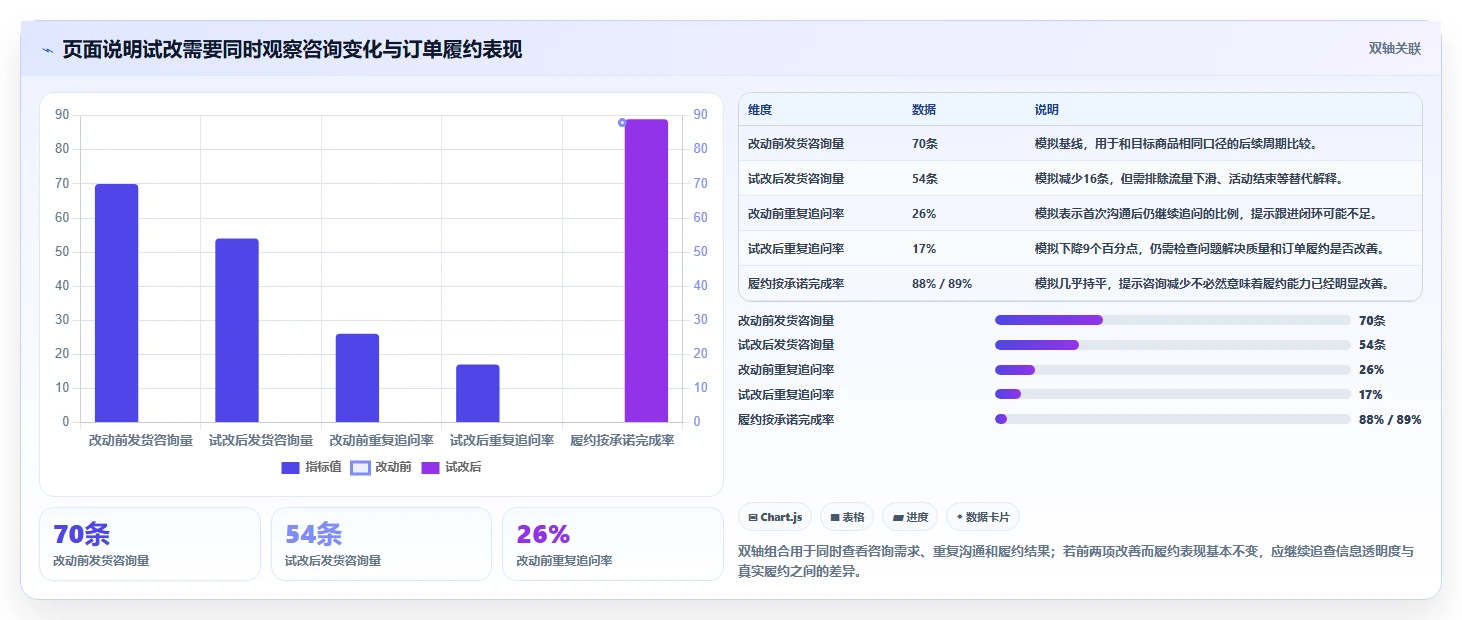
Task: Click the description starting 模拟几乎持平
Action: [1212, 284]
